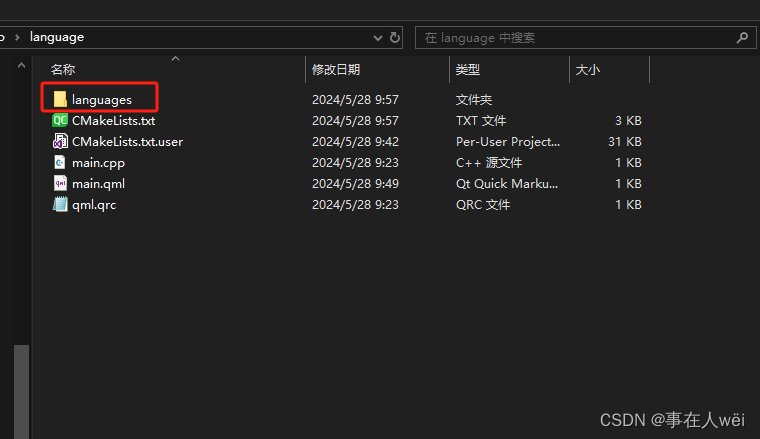
Task: Sort by 名称 column header
Action: 63,70
